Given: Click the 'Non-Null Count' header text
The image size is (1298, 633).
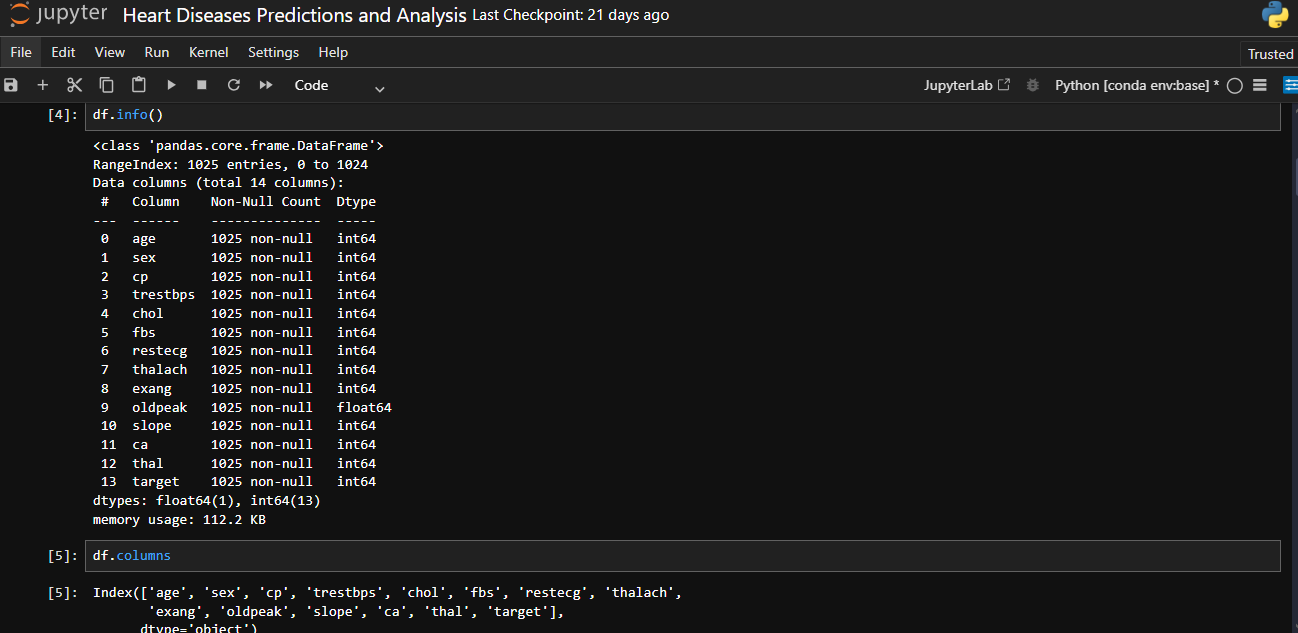Looking at the screenshot, I should (265, 201).
